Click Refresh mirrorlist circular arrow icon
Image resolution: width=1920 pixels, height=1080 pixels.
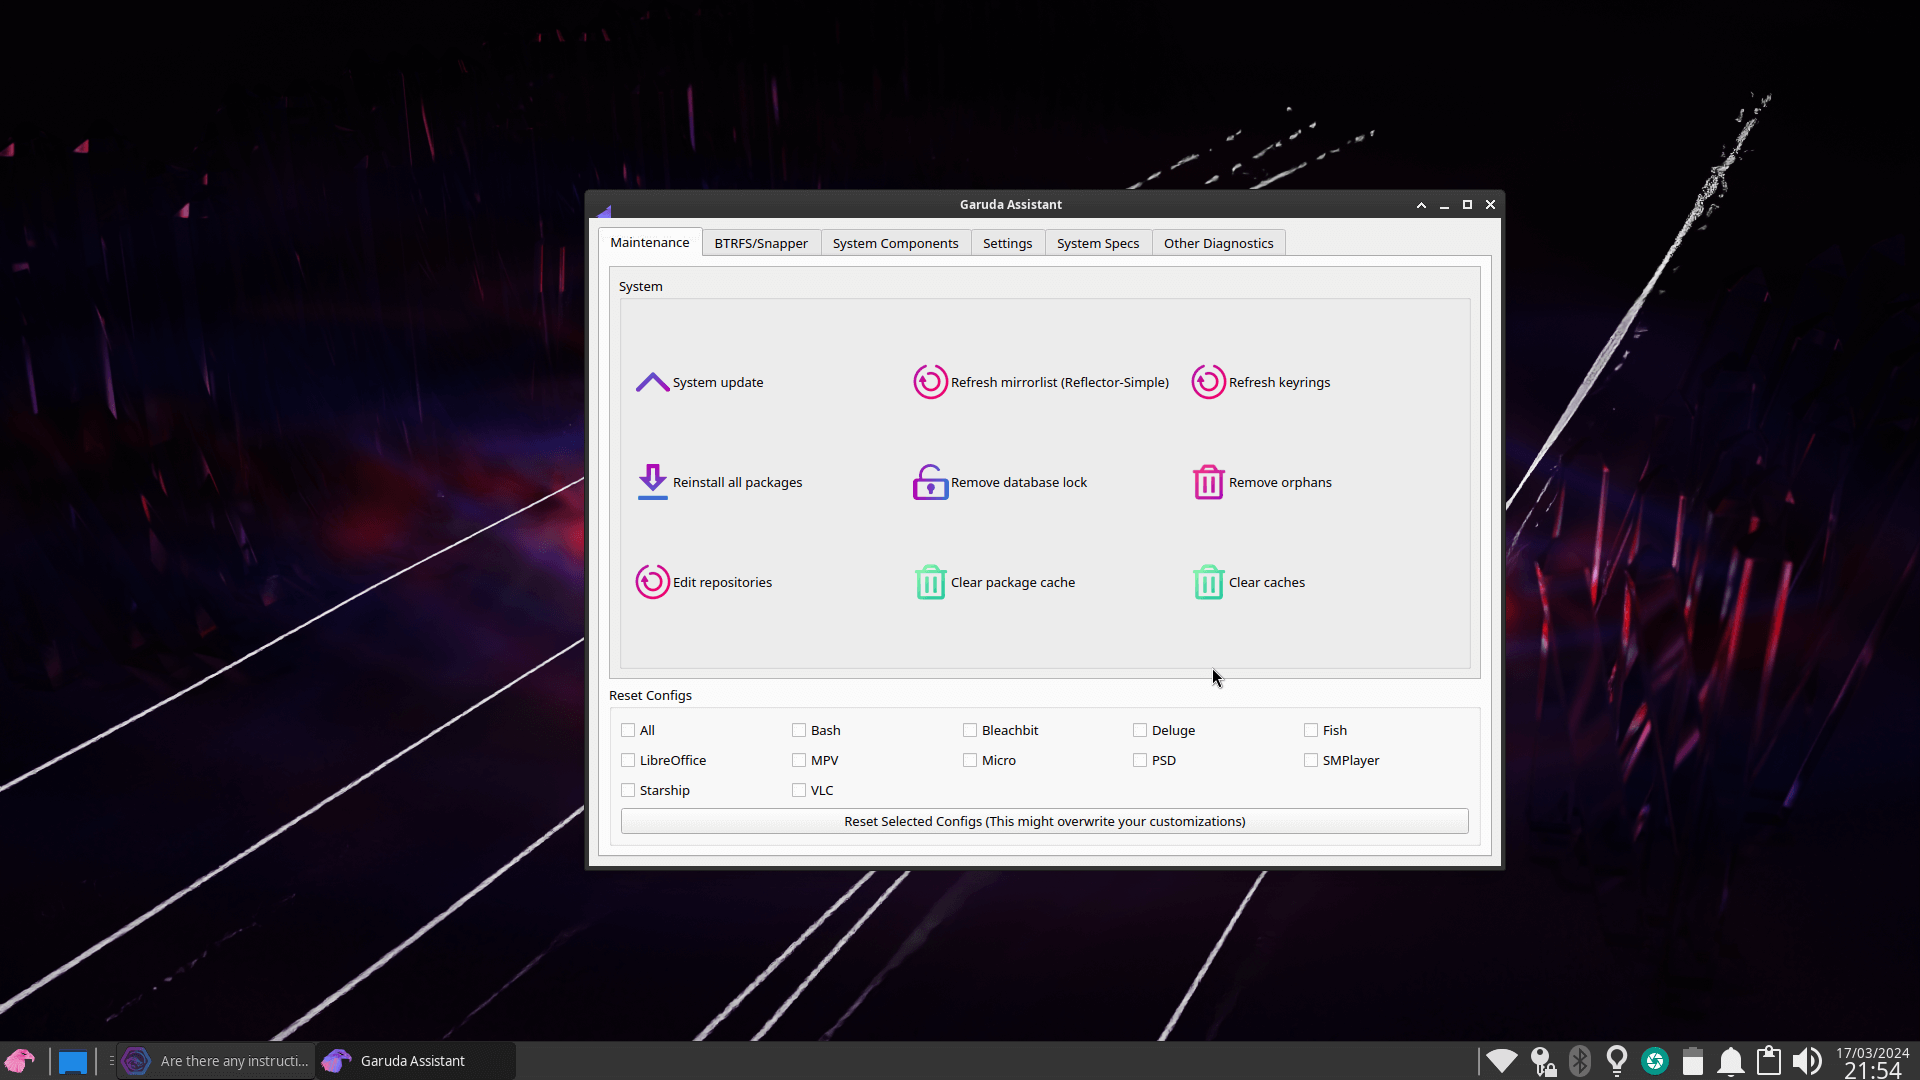pos(930,382)
